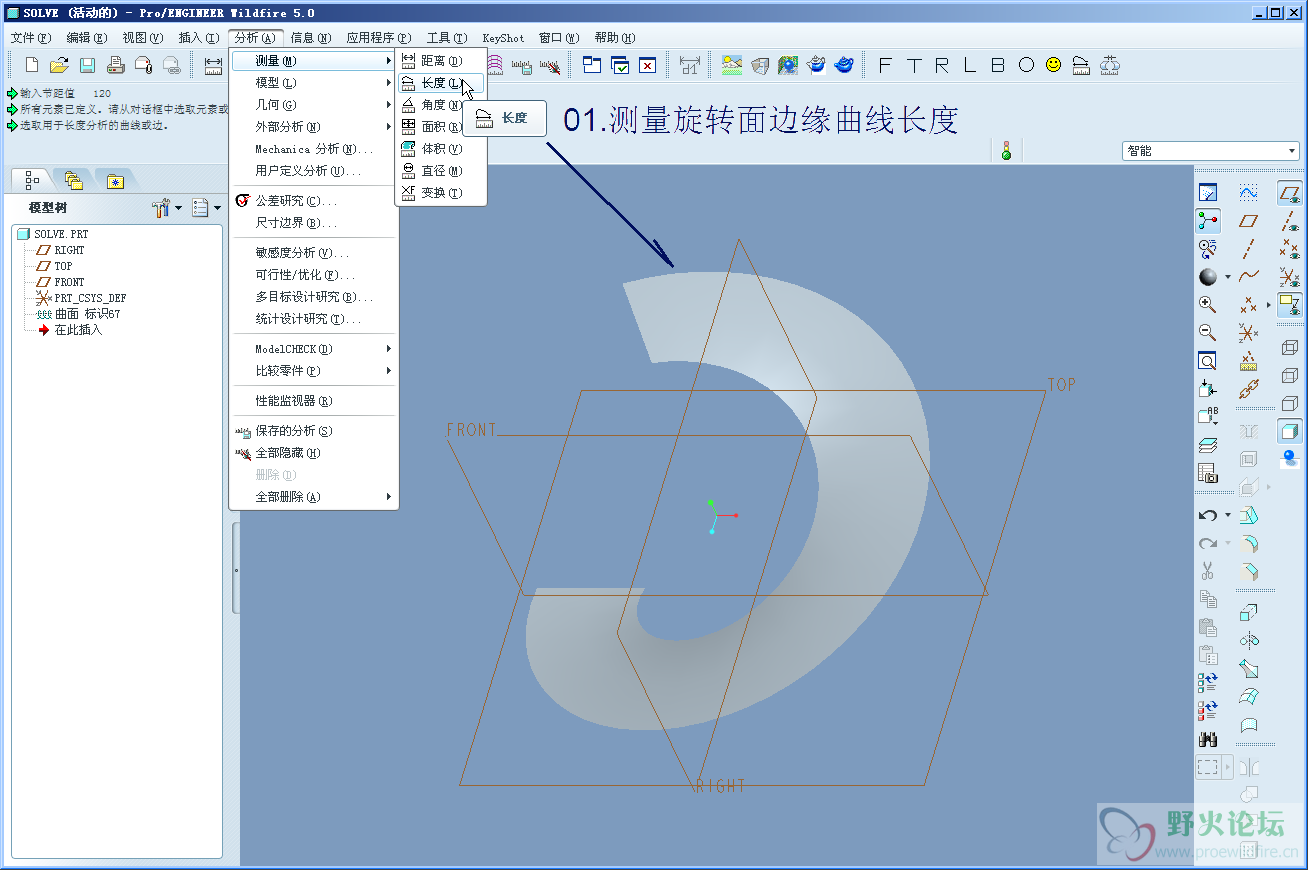Image resolution: width=1308 pixels, height=870 pixels.
Task: Toggle datum points display on/off
Action: click(x=1290, y=249)
